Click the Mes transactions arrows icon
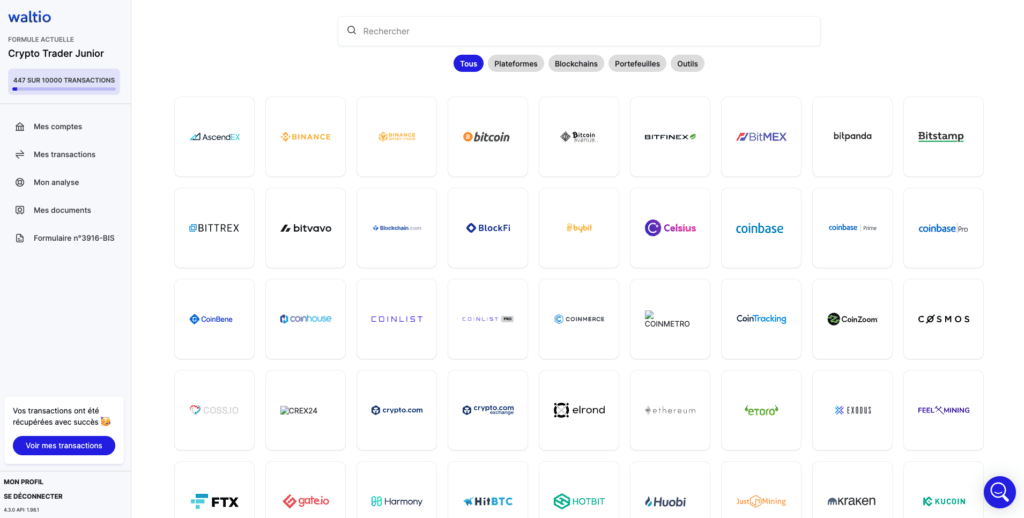The height and width of the screenshot is (518, 1024). pyautogui.click(x=20, y=154)
